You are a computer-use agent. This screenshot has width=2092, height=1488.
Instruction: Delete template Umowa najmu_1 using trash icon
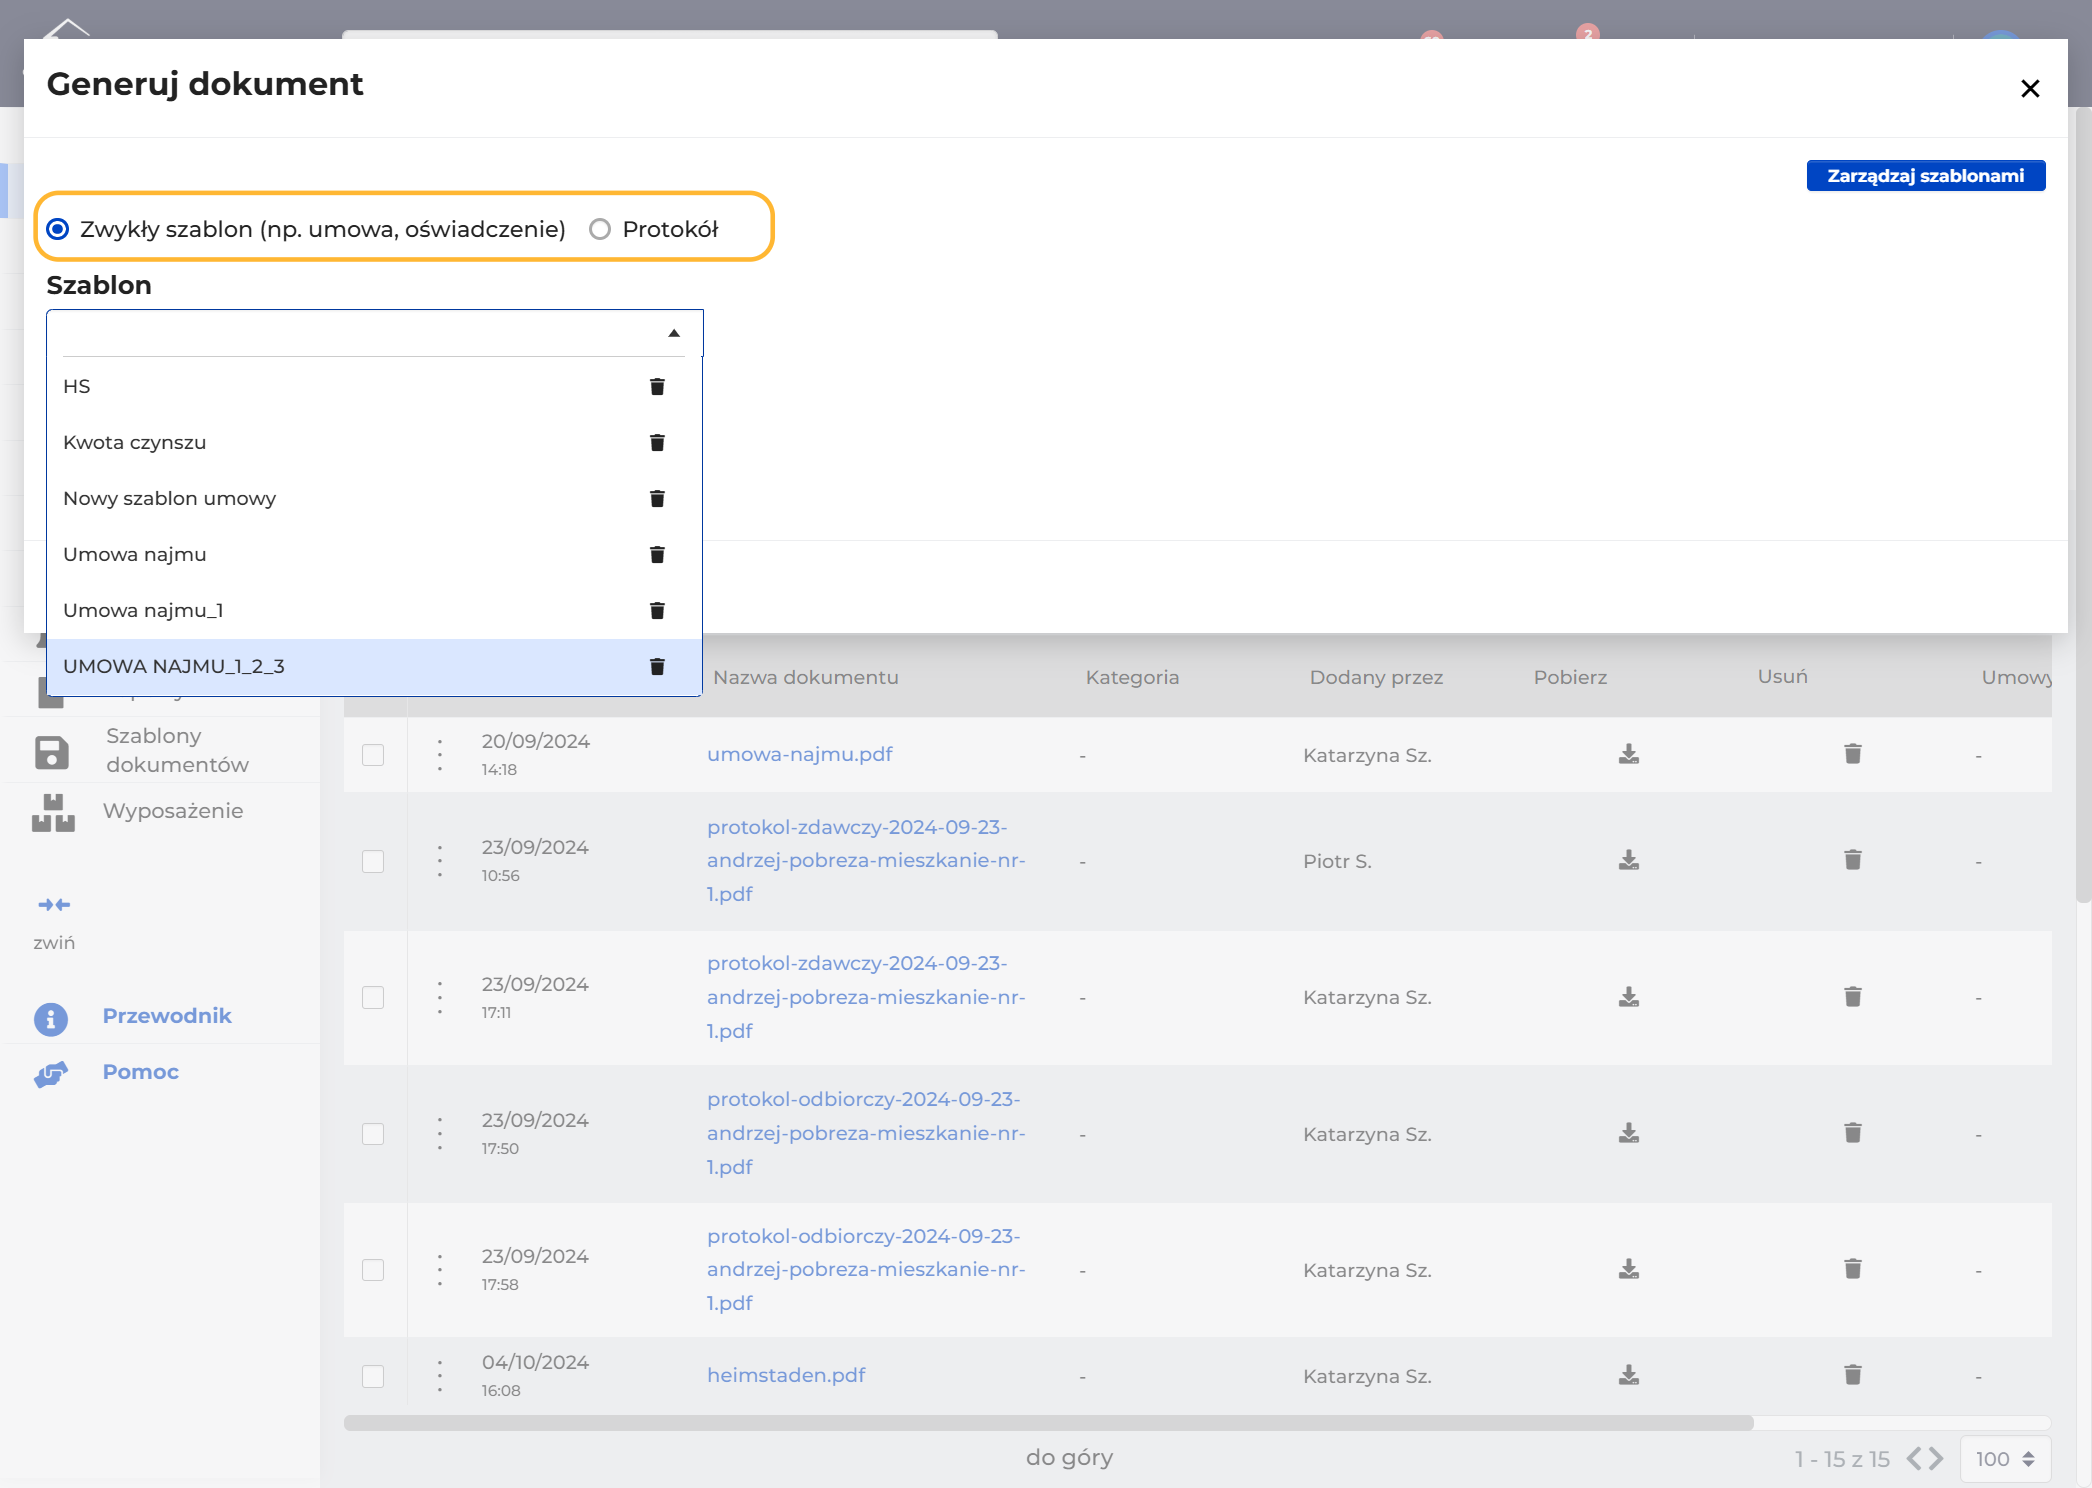[657, 610]
